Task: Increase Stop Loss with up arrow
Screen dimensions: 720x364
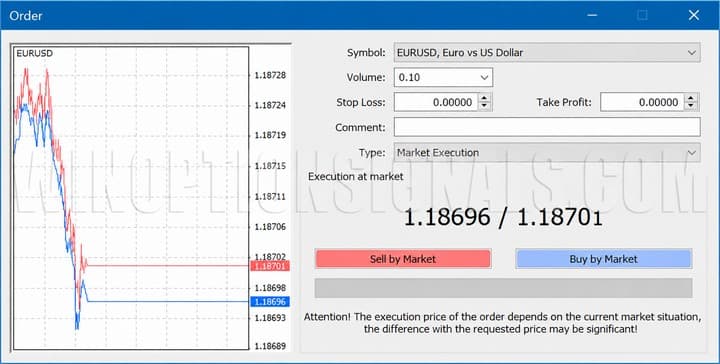Action: pyautogui.click(x=484, y=98)
